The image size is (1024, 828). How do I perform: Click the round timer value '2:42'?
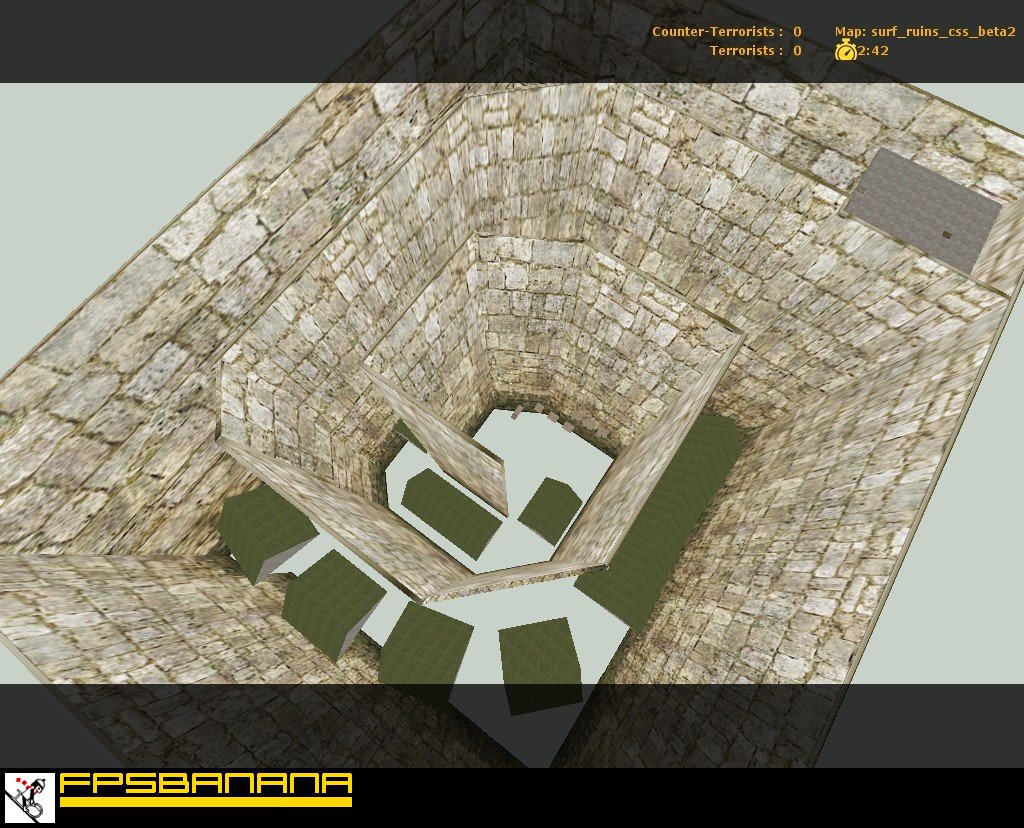tap(873, 50)
